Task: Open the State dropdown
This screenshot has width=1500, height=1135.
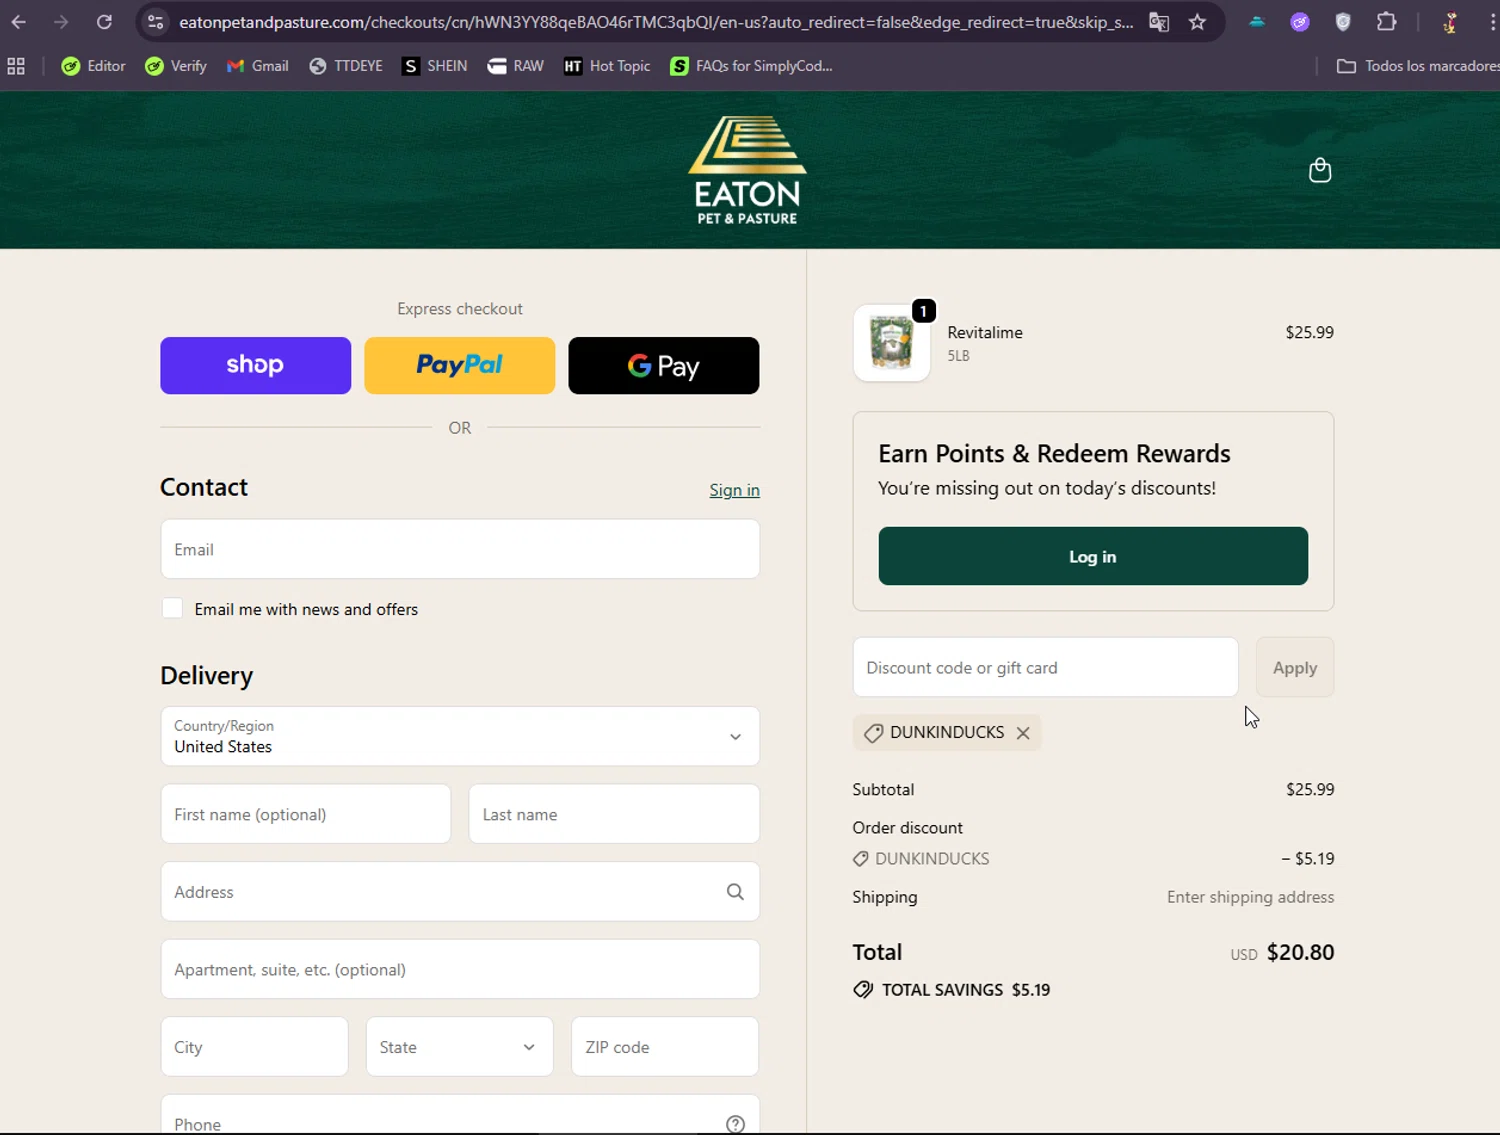Action: (x=459, y=1047)
